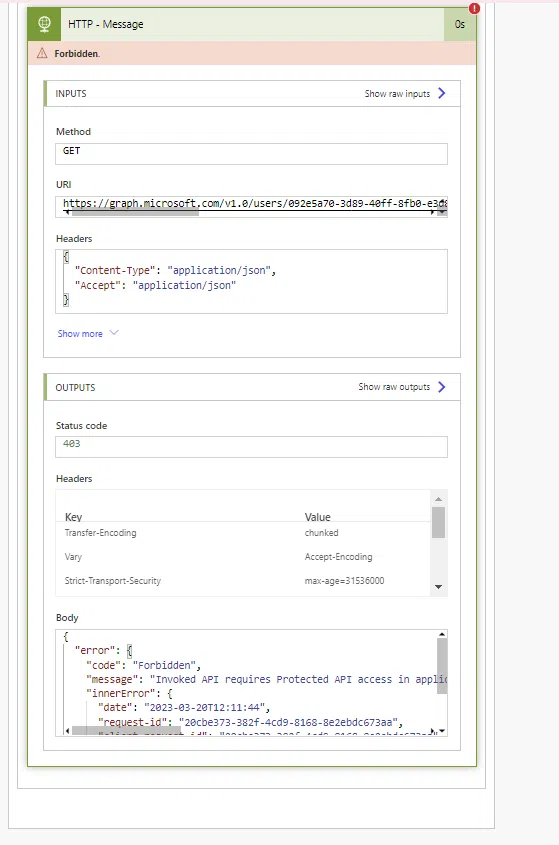Click the Forbidden. error message text
The width and height of the screenshot is (559, 845).
point(77,54)
